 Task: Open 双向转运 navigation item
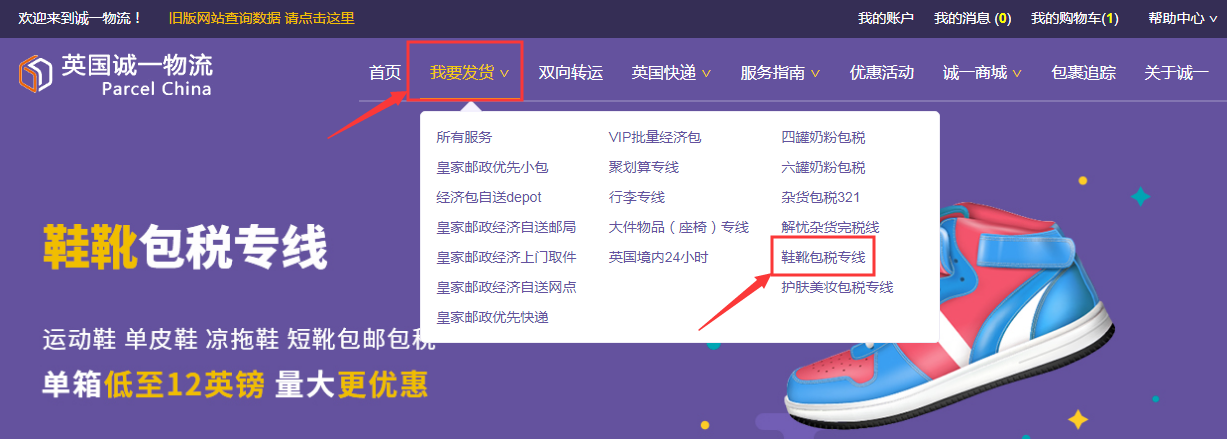click(x=571, y=72)
